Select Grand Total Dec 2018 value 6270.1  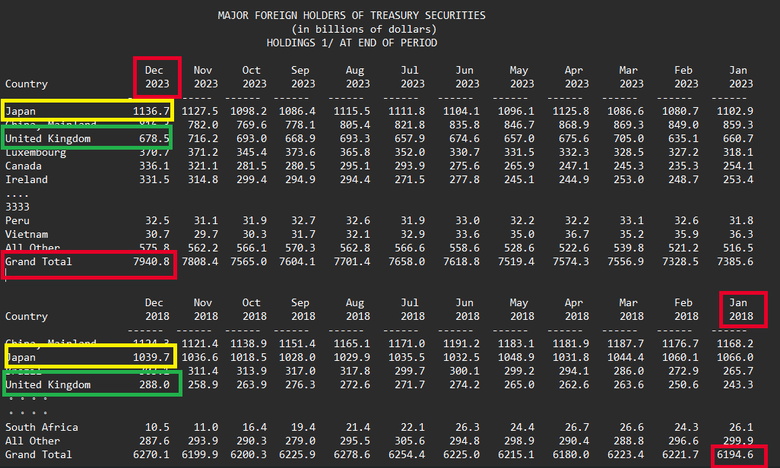pyautogui.click(x=151, y=455)
